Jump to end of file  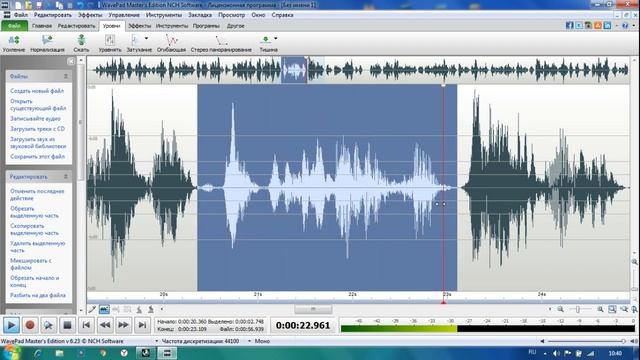[x=142, y=325]
